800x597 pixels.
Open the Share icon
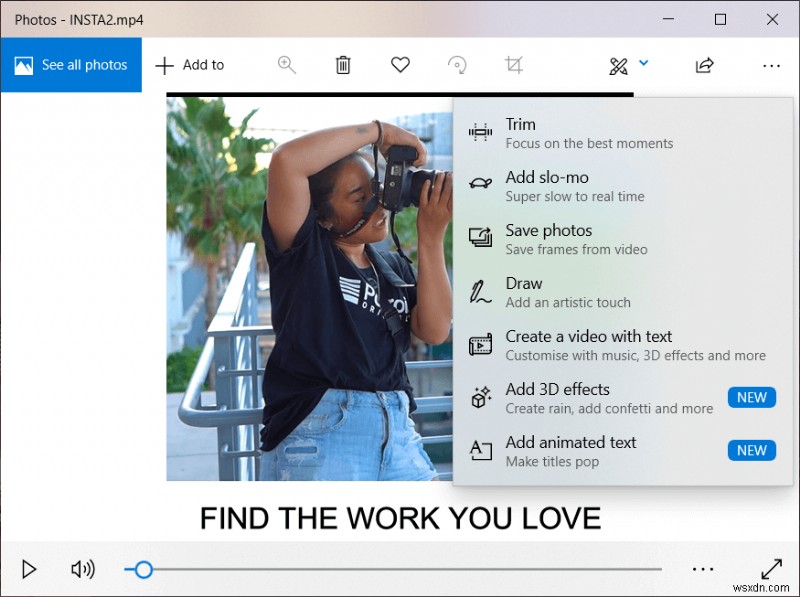705,65
